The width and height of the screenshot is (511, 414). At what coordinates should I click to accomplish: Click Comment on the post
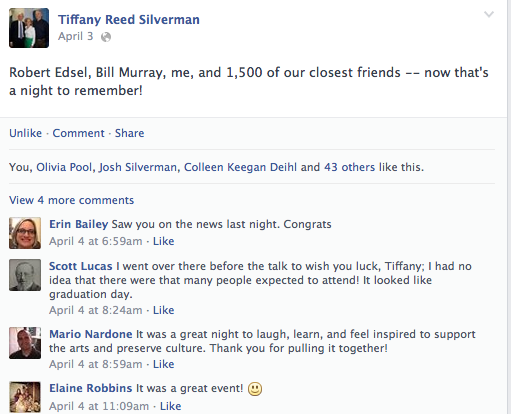tap(78, 133)
